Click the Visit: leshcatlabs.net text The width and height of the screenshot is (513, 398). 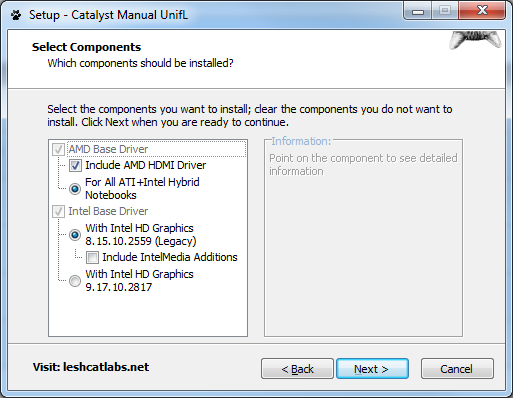click(91, 367)
